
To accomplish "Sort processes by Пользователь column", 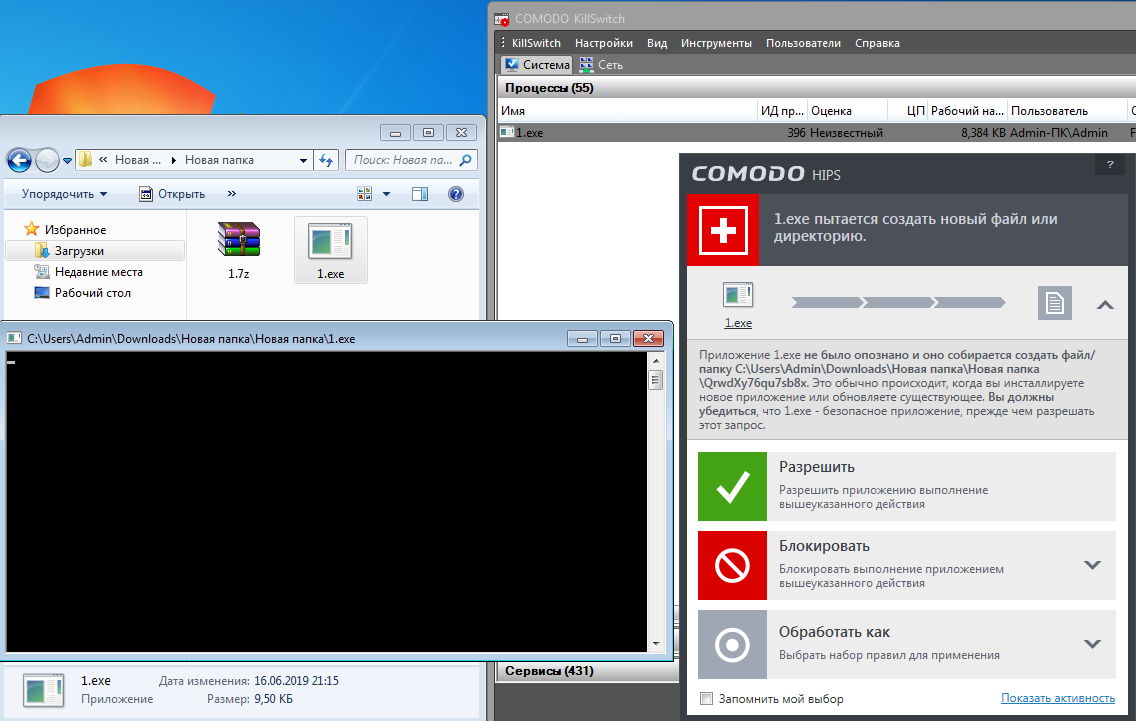I will [x=1068, y=111].
